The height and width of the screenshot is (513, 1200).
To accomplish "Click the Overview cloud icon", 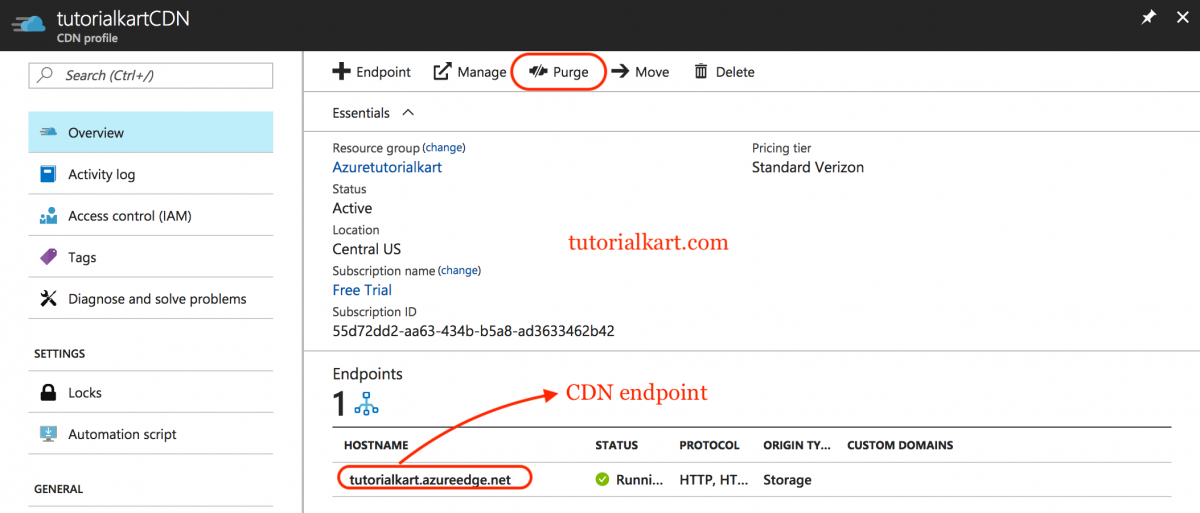I will click(48, 133).
